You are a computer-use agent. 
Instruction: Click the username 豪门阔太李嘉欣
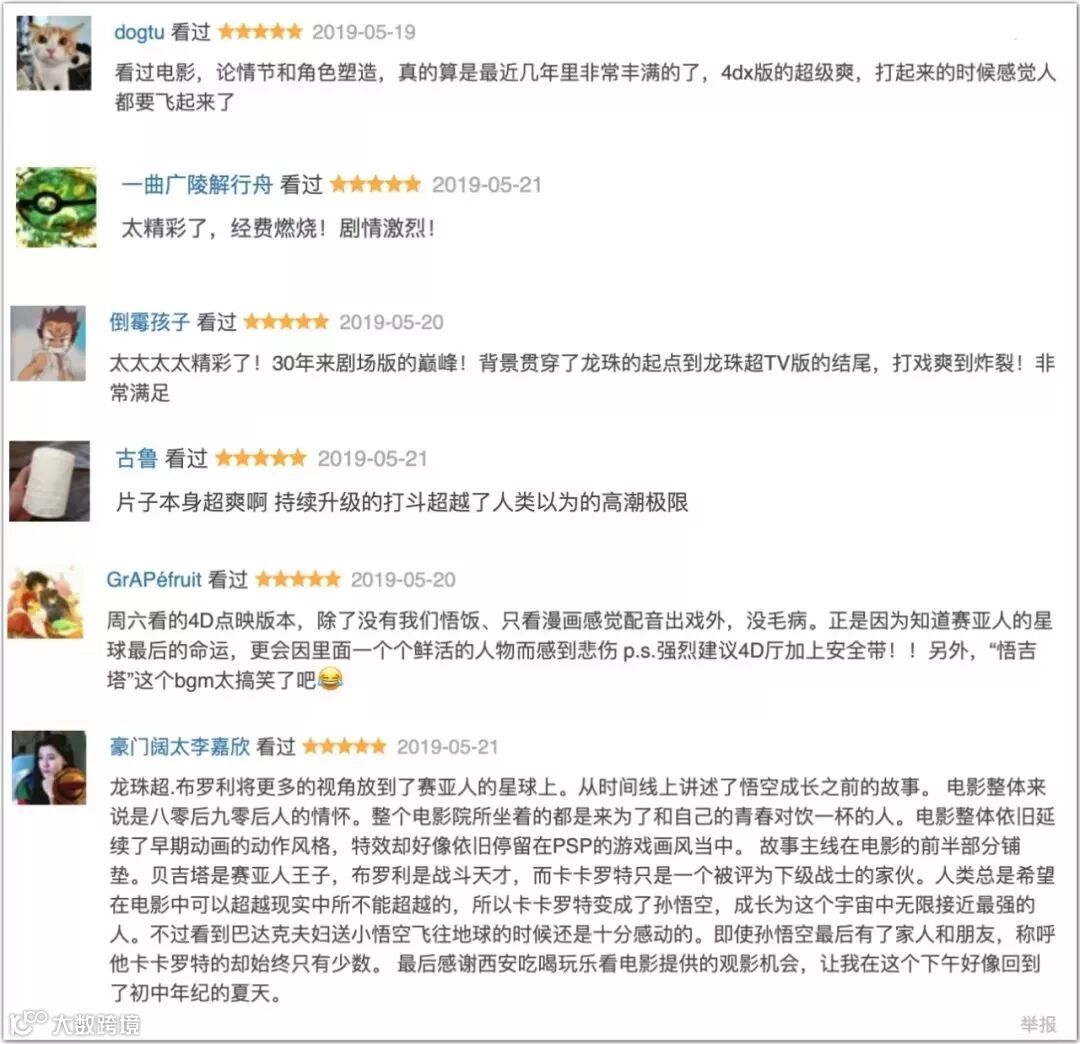coord(180,747)
